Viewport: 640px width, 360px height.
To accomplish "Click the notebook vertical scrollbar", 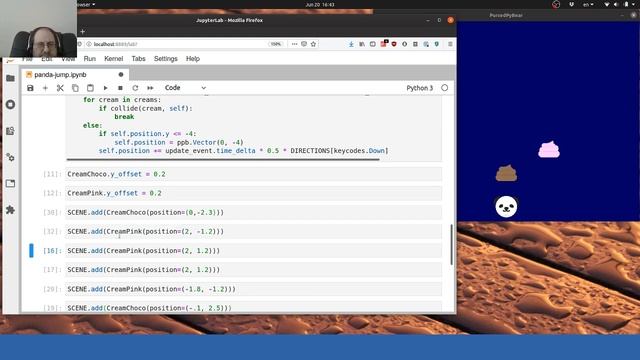I will click(451, 244).
